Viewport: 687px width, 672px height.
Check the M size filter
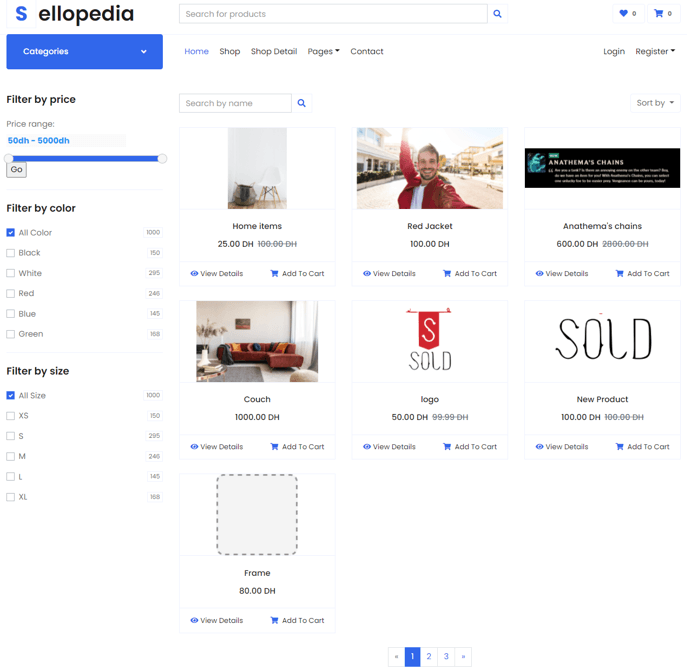[11, 456]
